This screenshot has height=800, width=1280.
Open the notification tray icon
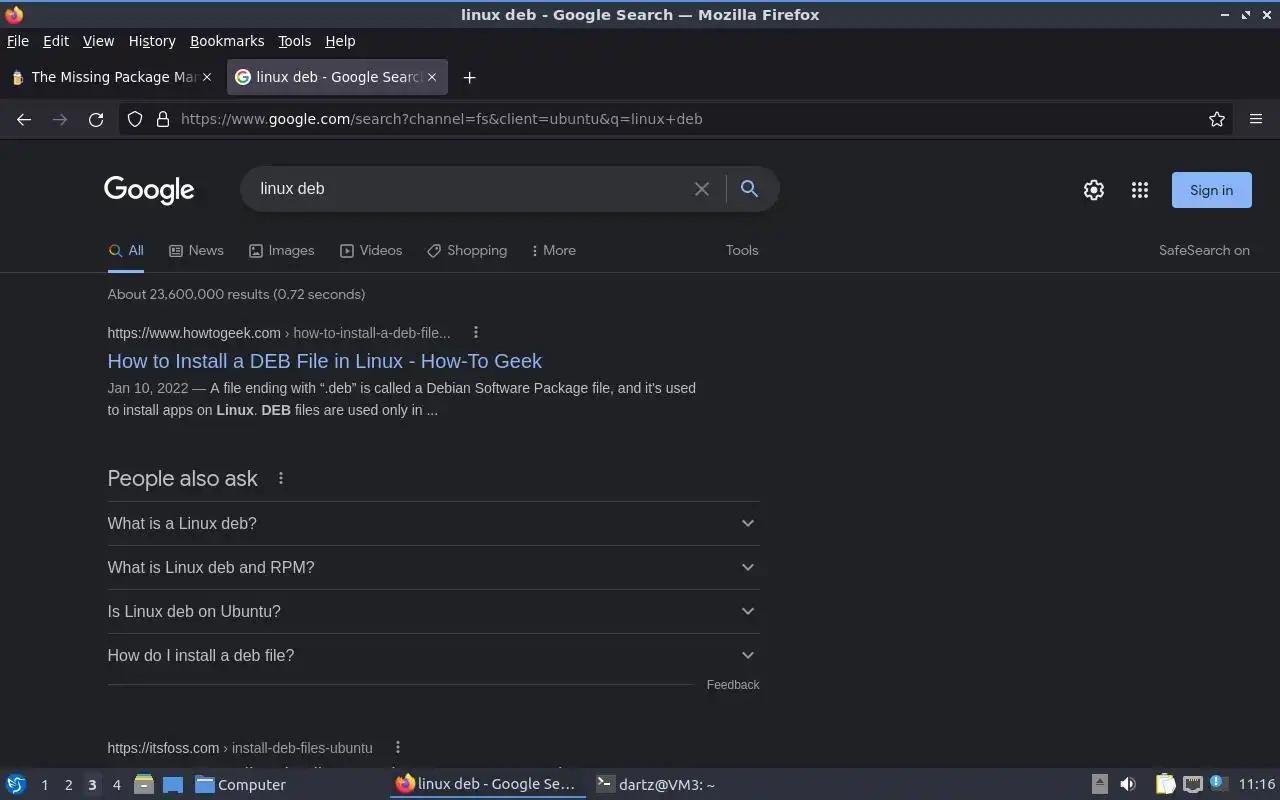(1217, 783)
